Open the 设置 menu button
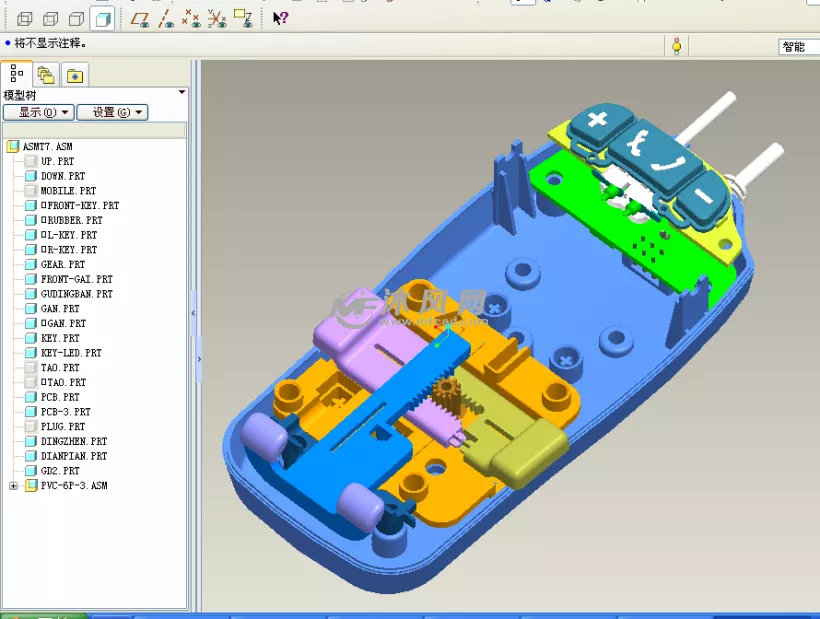 [x=112, y=112]
